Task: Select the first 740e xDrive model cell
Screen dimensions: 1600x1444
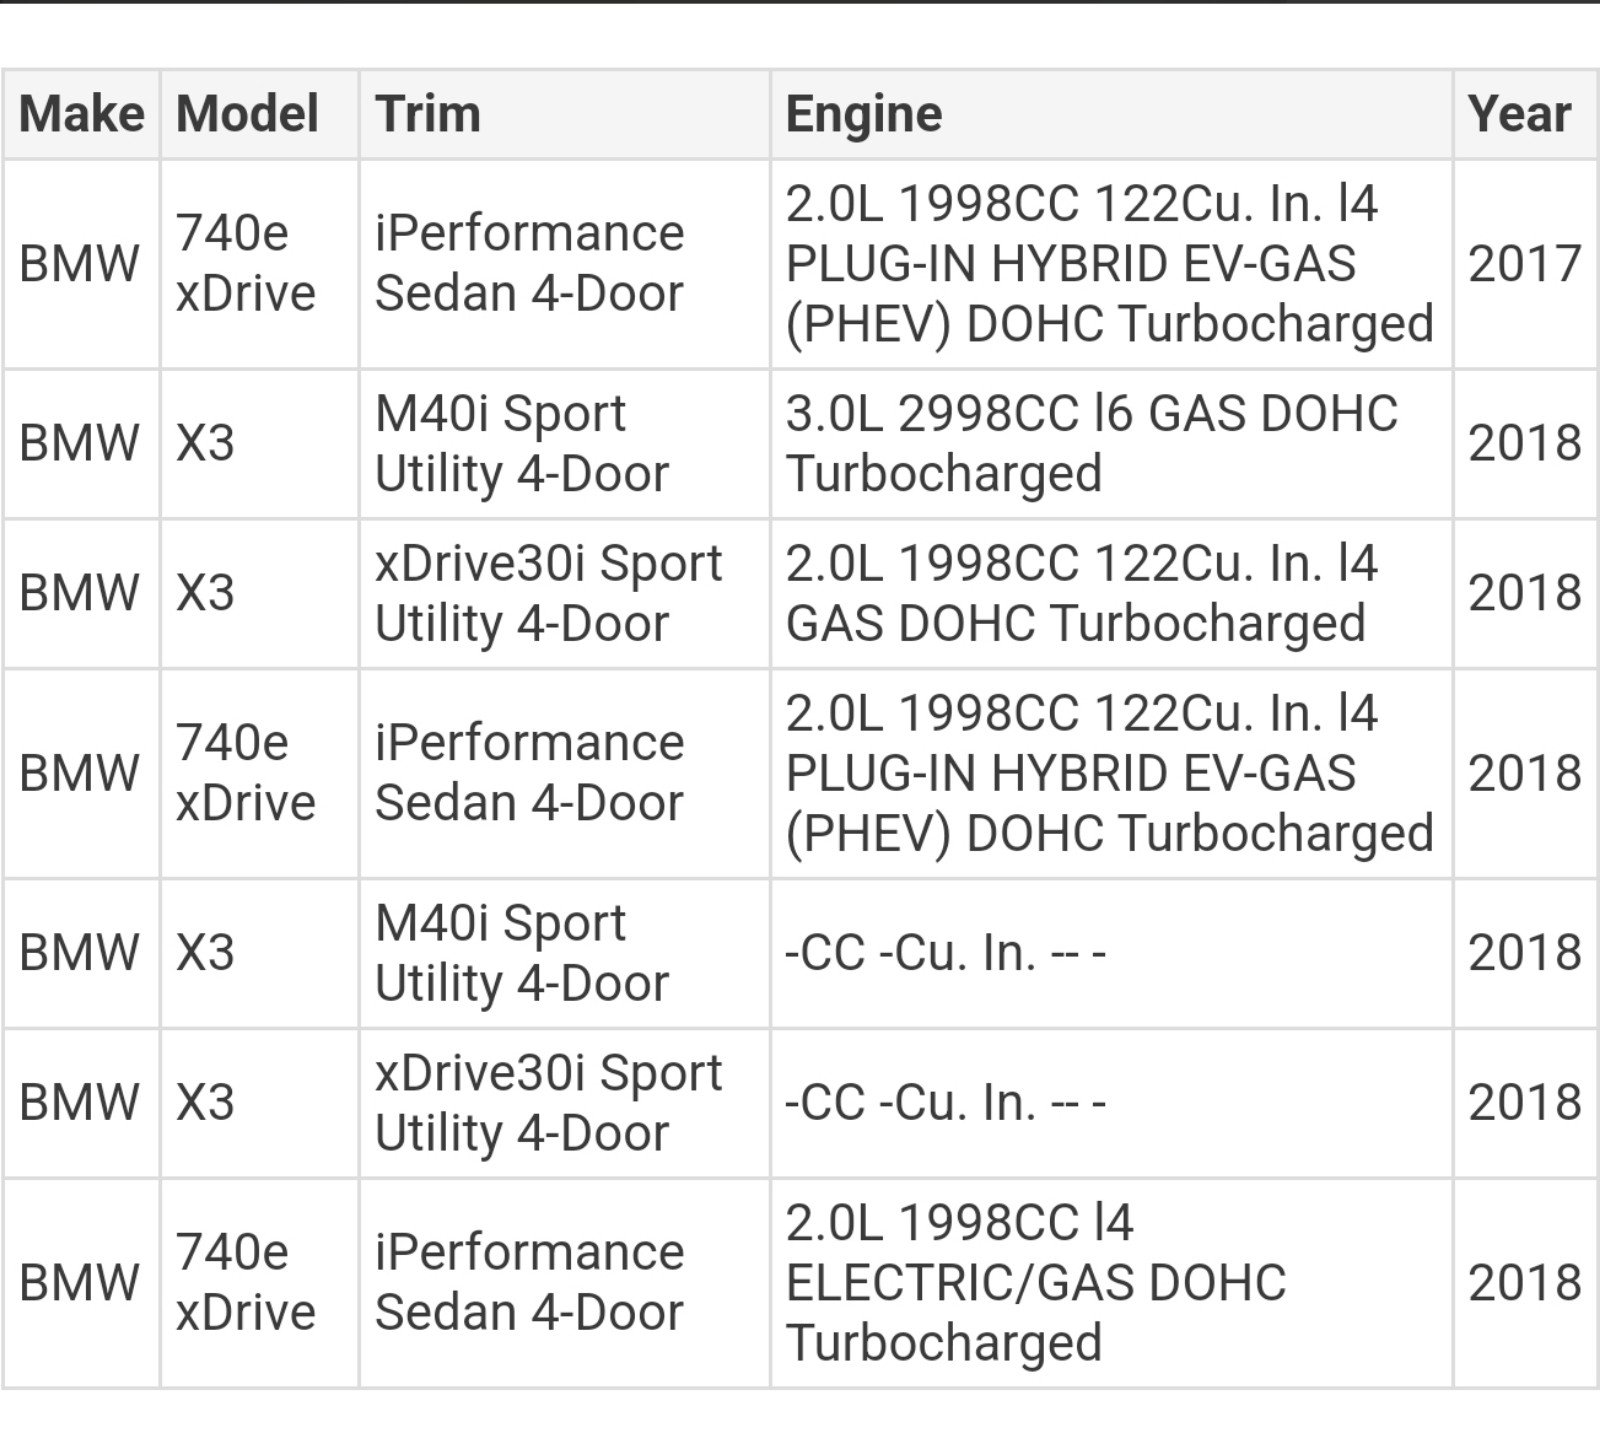Action: coord(259,264)
